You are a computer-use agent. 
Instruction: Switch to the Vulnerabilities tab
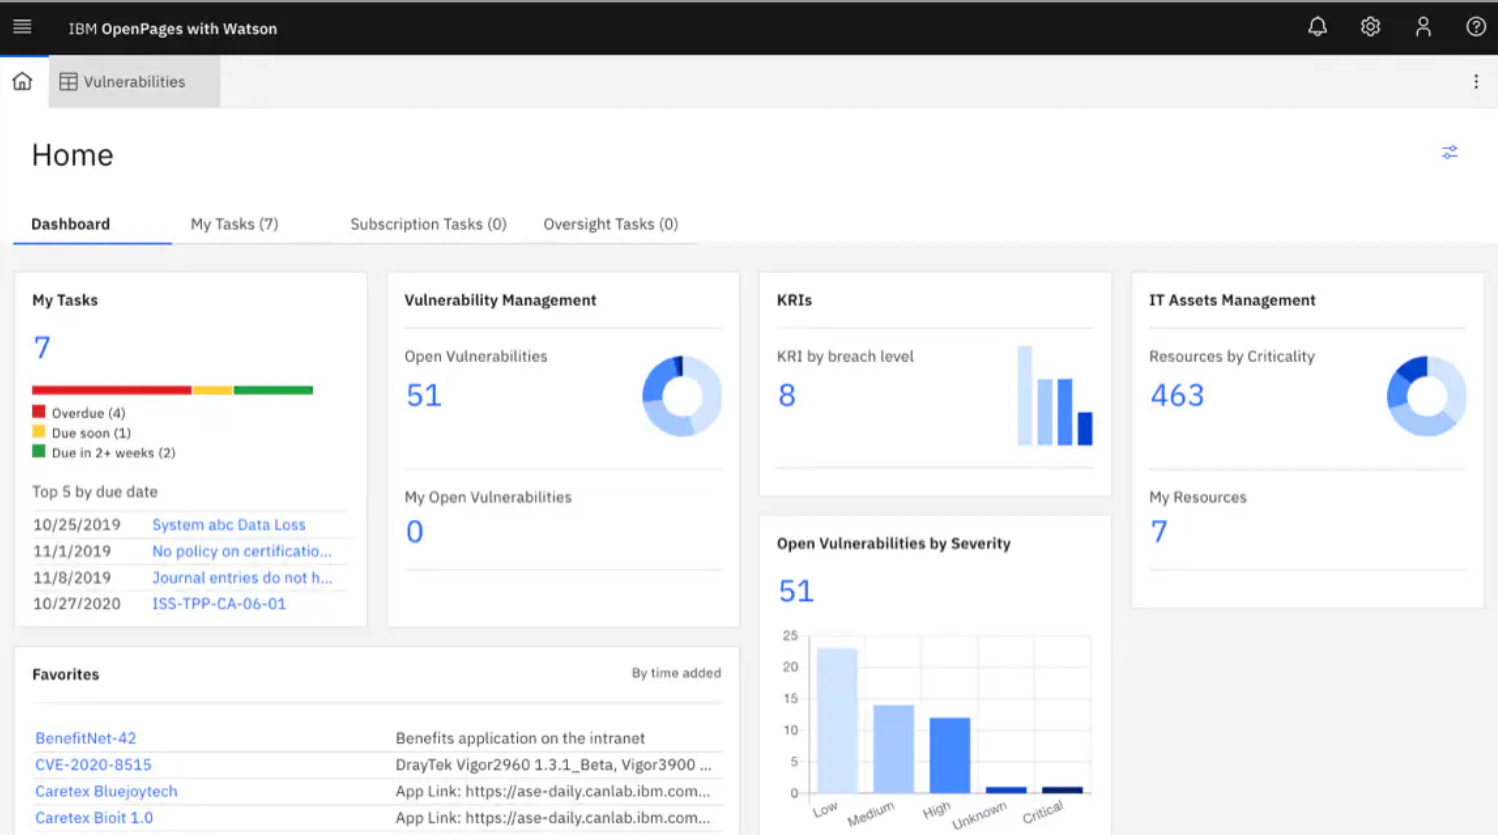[x=123, y=82]
